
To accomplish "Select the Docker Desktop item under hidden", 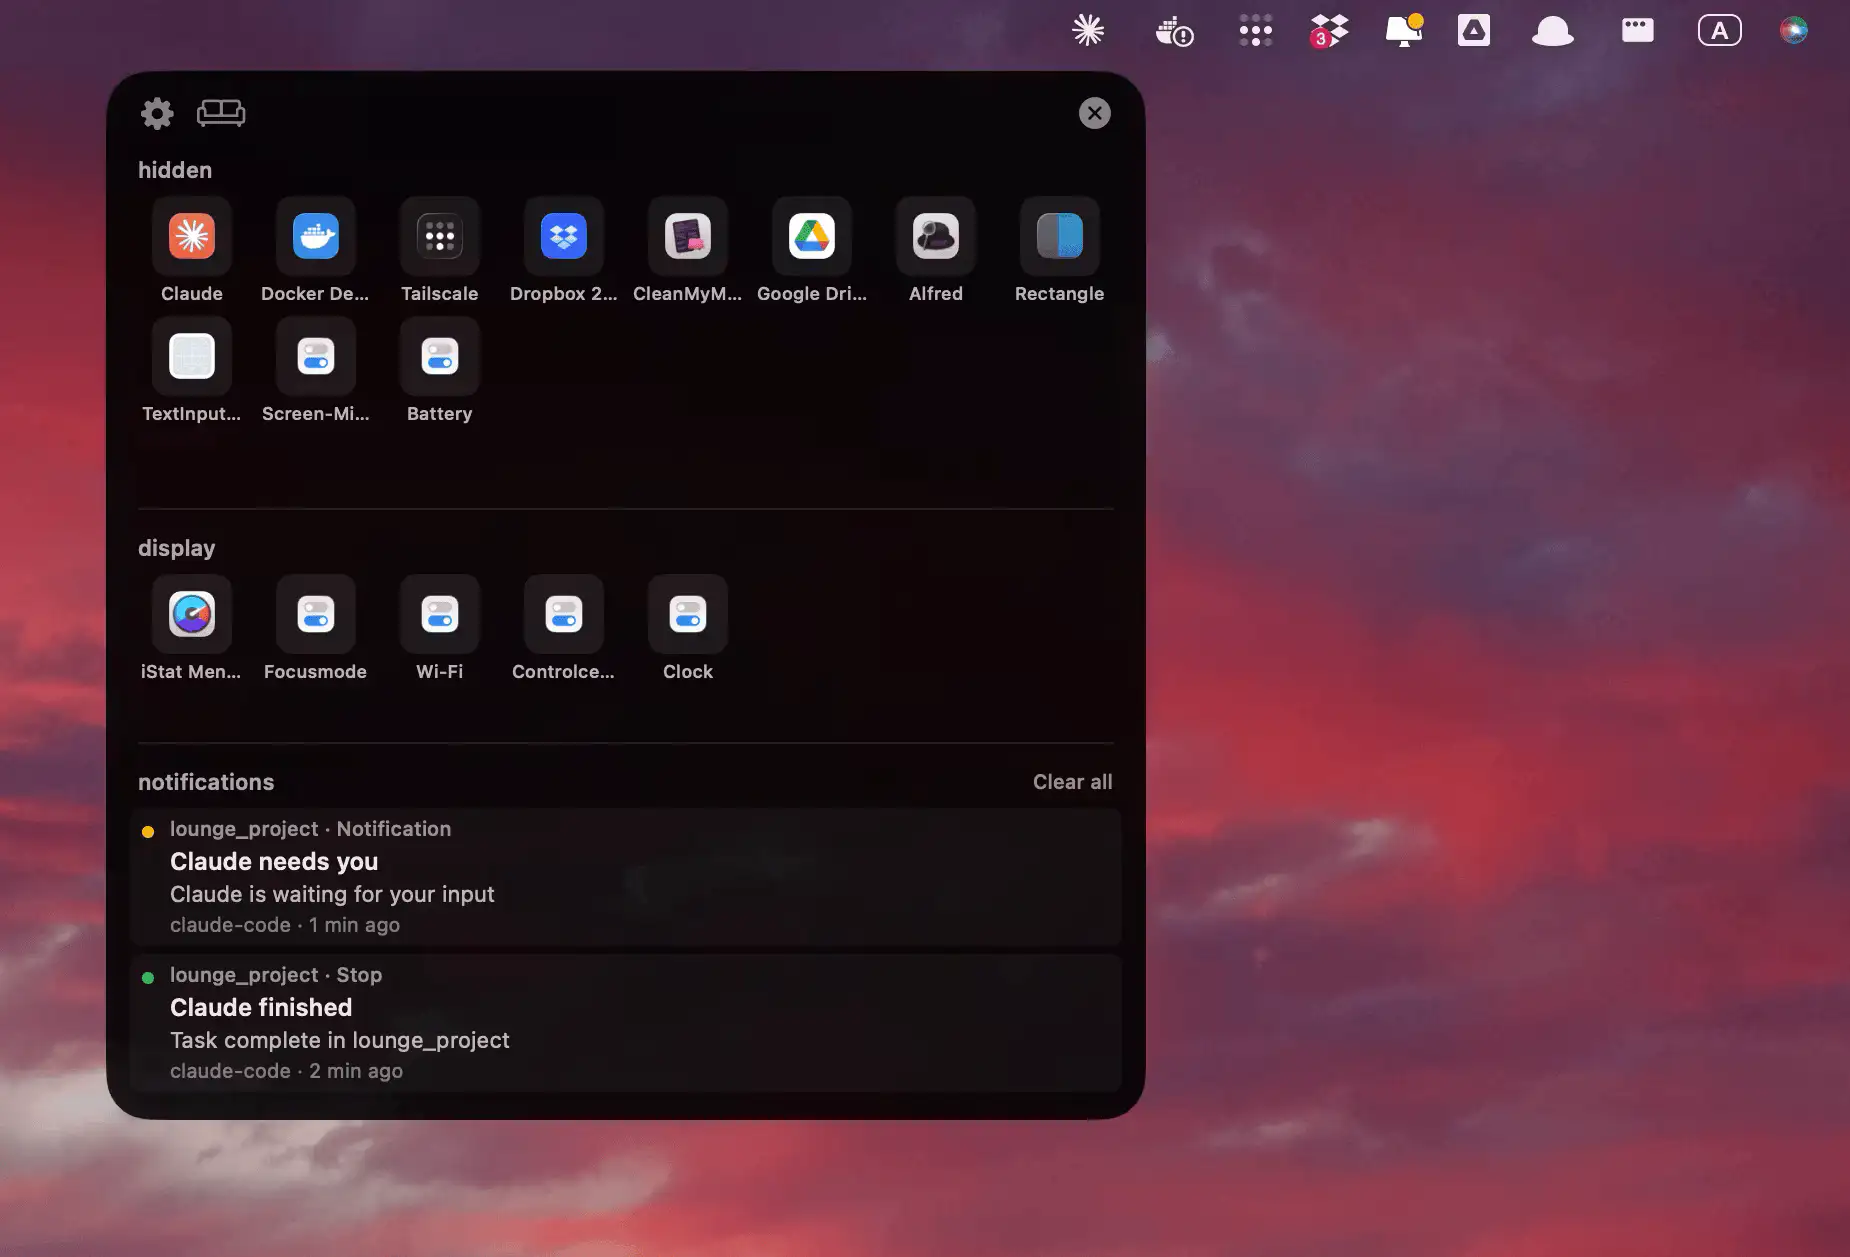I will (x=316, y=250).
